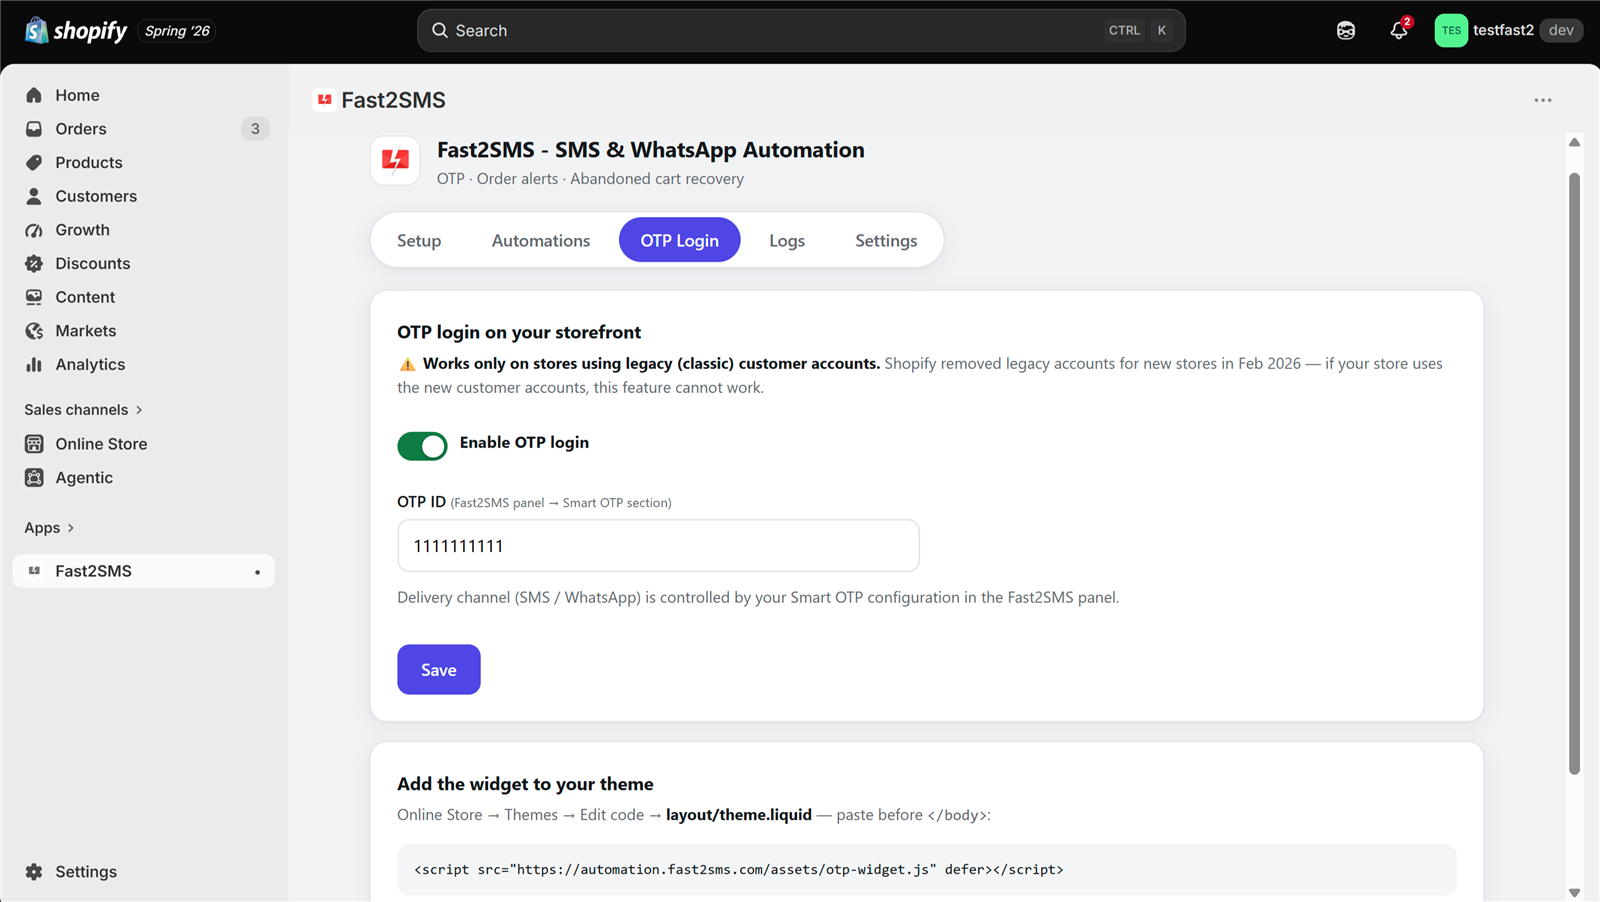Expand the Apps section
Screen dimensions: 1600x902
[x=50, y=528]
